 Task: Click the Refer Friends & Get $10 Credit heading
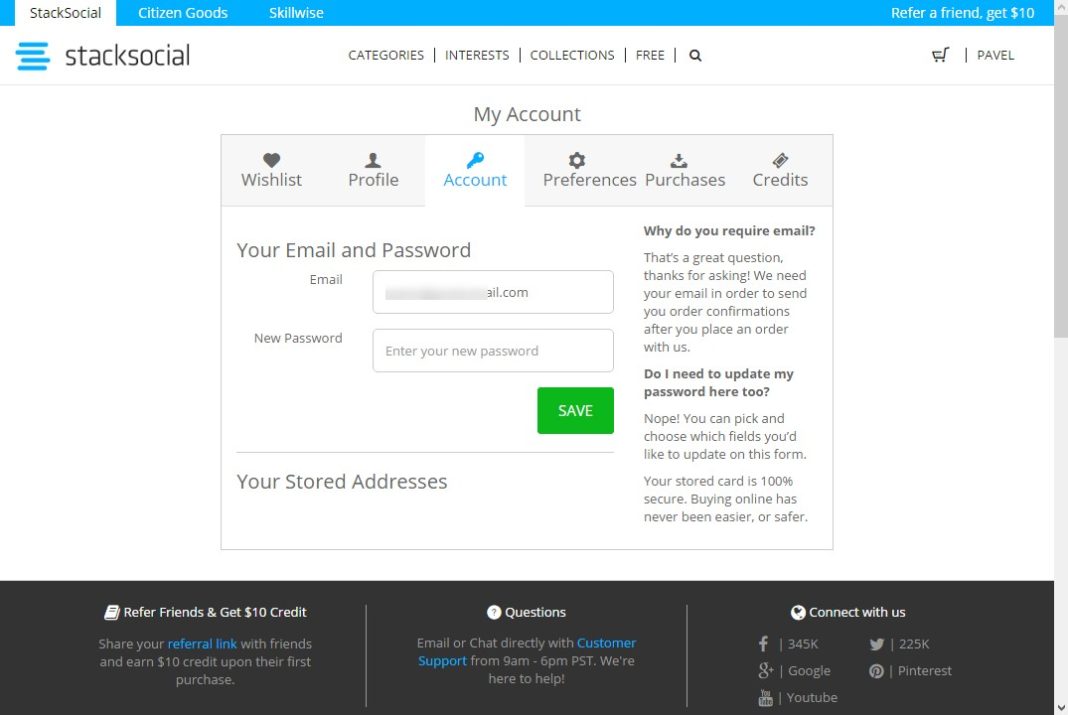215,612
